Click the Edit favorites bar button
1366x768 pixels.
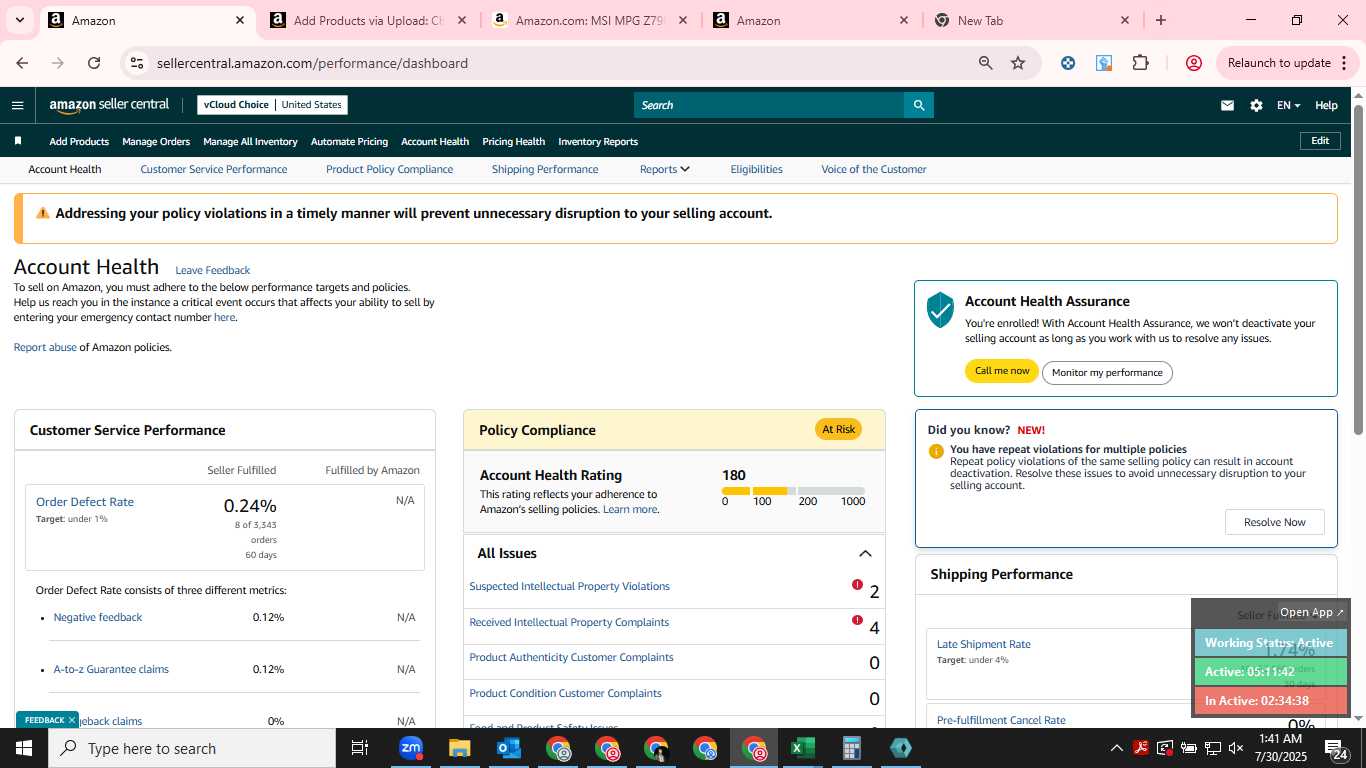click(1320, 141)
